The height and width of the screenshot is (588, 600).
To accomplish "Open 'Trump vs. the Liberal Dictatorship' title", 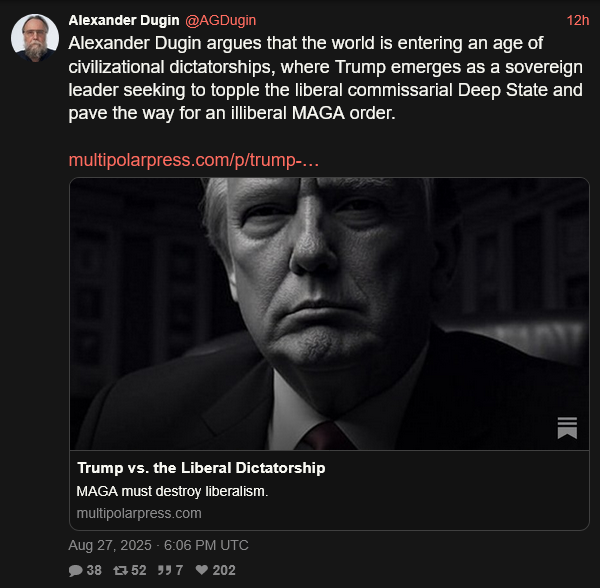I will click(201, 468).
